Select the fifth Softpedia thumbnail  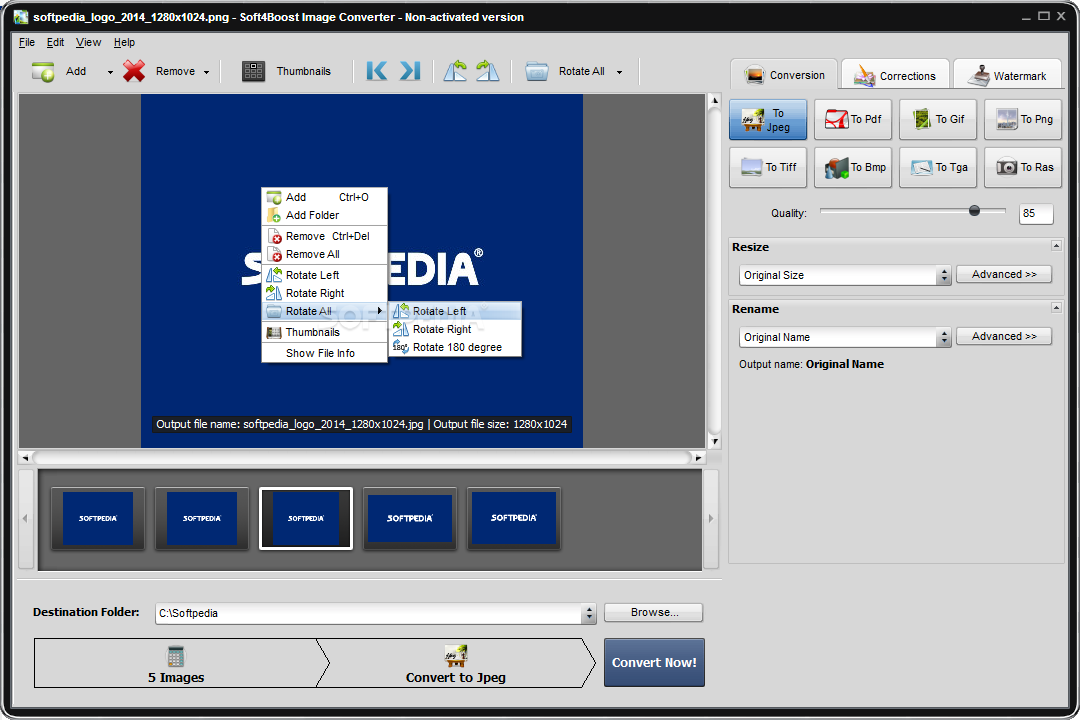[x=514, y=518]
